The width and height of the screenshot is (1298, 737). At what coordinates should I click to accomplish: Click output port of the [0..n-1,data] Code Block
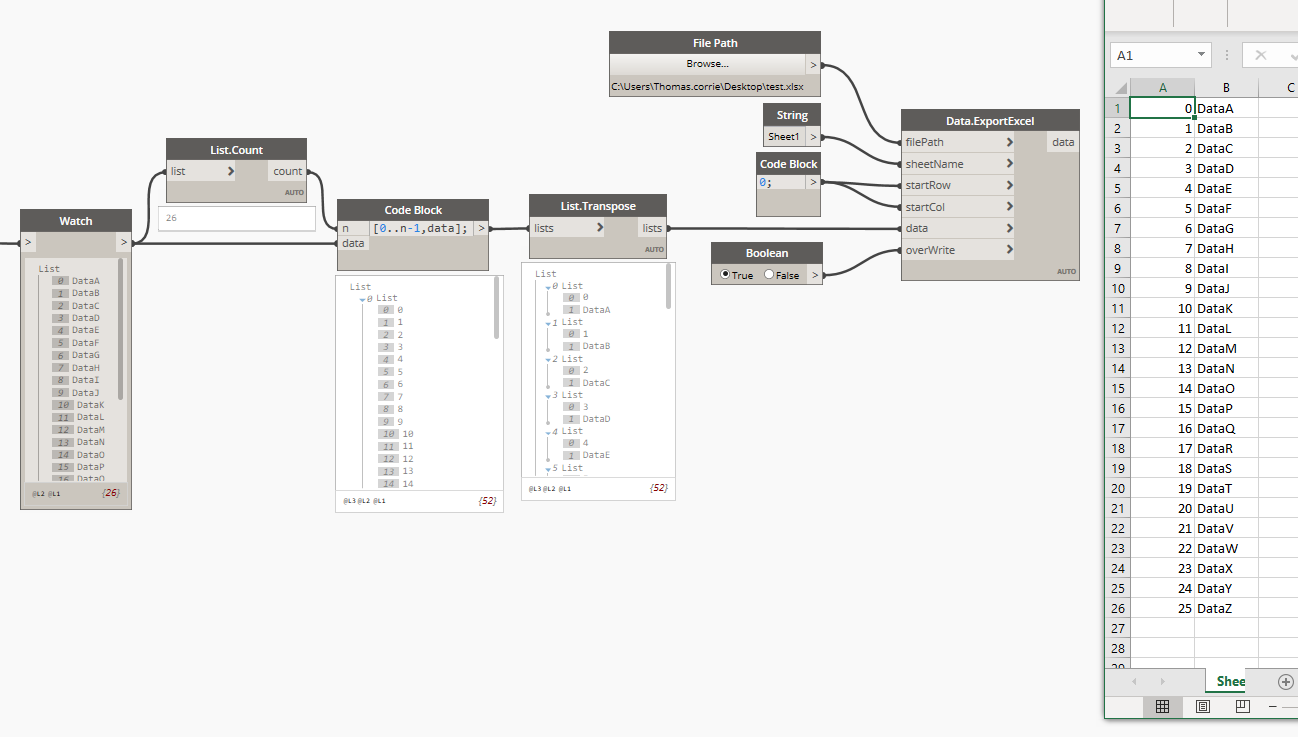(x=481, y=229)
